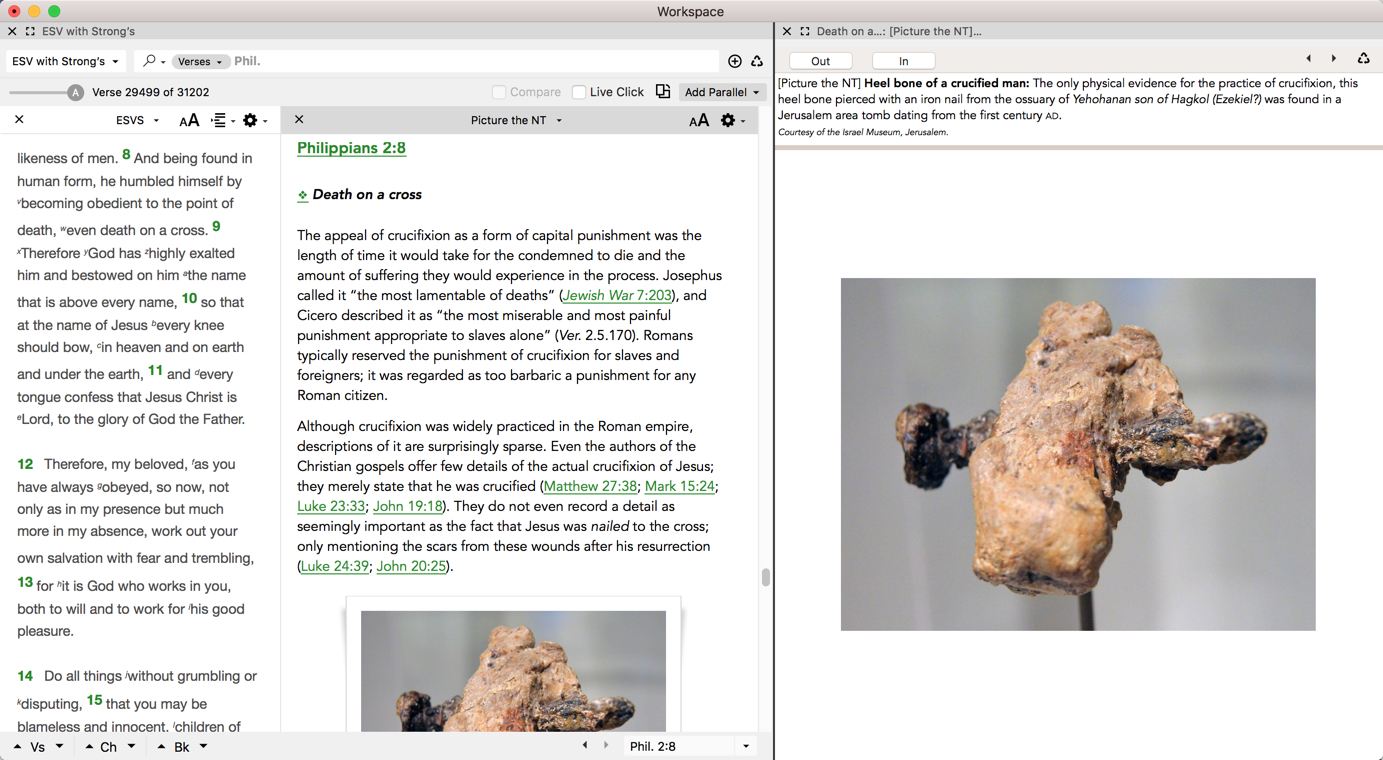Change text size in ESVS pane
Image resolution: width=1383 pixels, height=760 pixels.
coord(189,120)
